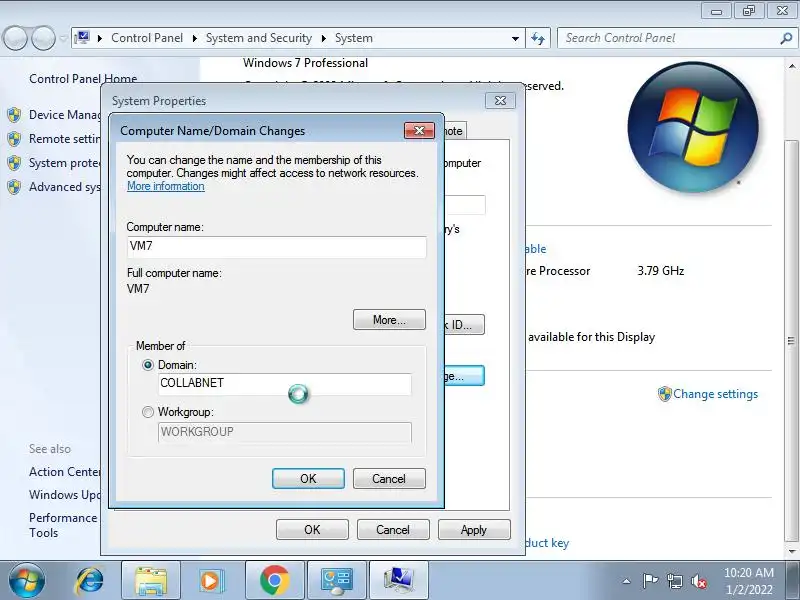Click the scrollbar down arrow

click(791, 551)
